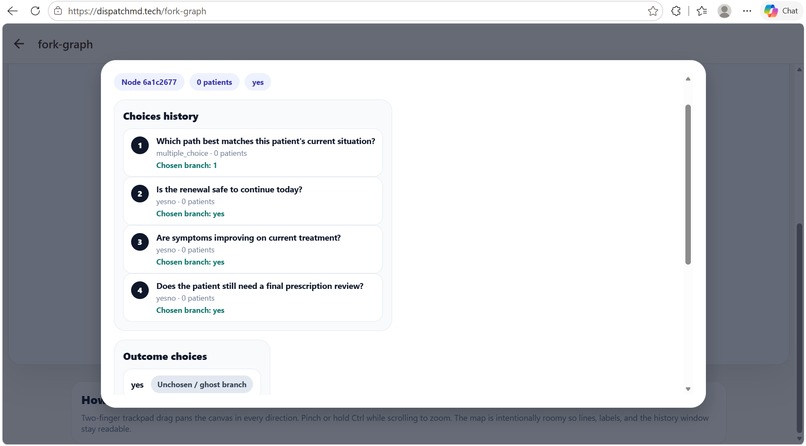This screenshot has width=806, height=446.
Task: Select step 3 number badge
Action: pos(140,242)
